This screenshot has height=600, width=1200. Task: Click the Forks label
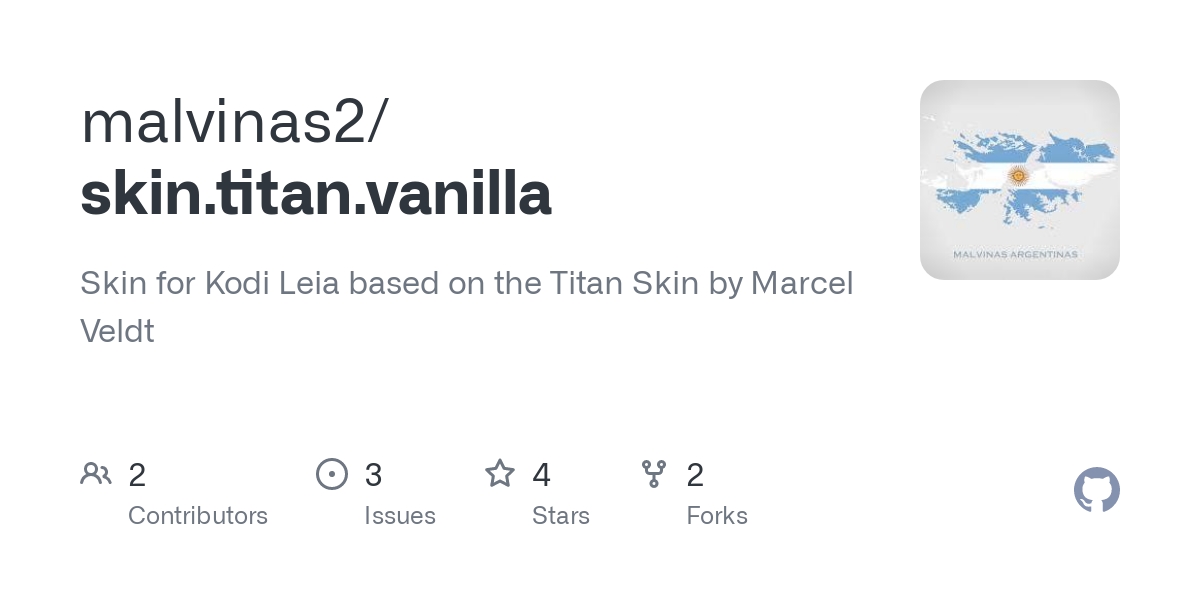point(717,516)
